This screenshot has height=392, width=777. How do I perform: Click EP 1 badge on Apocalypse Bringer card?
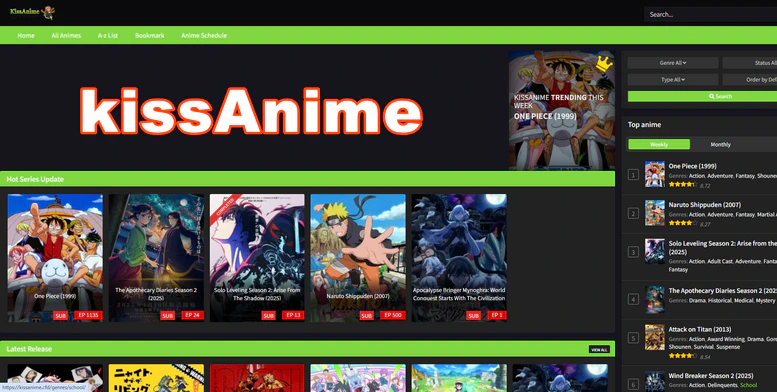[497, 315]
